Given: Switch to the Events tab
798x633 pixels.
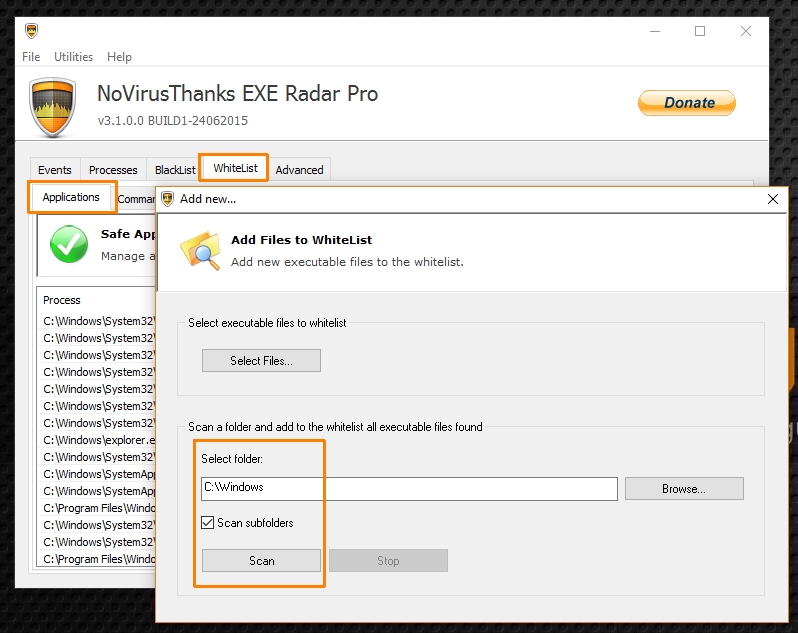Looking at the screenshot, I should [54, 170].
